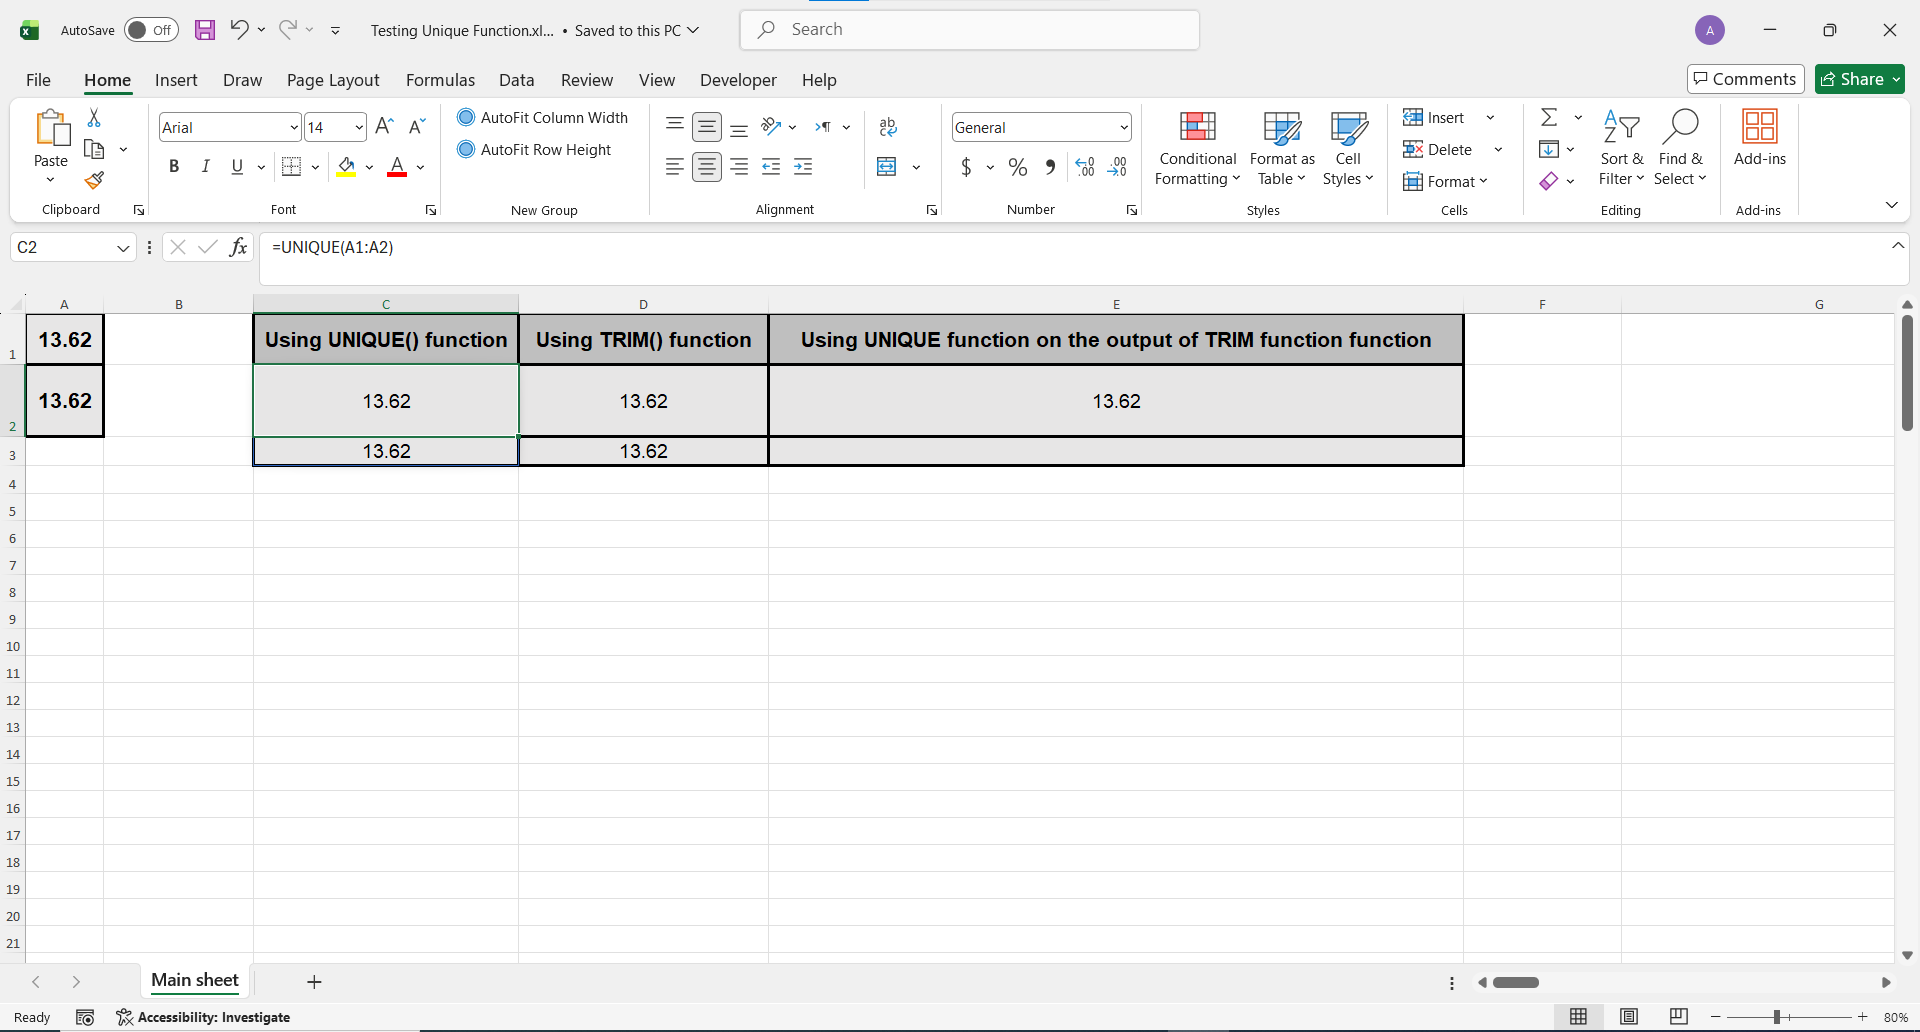Image resolution: width=1920 pixels, height=1032 pixels.
Task: Click the Search input box
Action: 970,30
